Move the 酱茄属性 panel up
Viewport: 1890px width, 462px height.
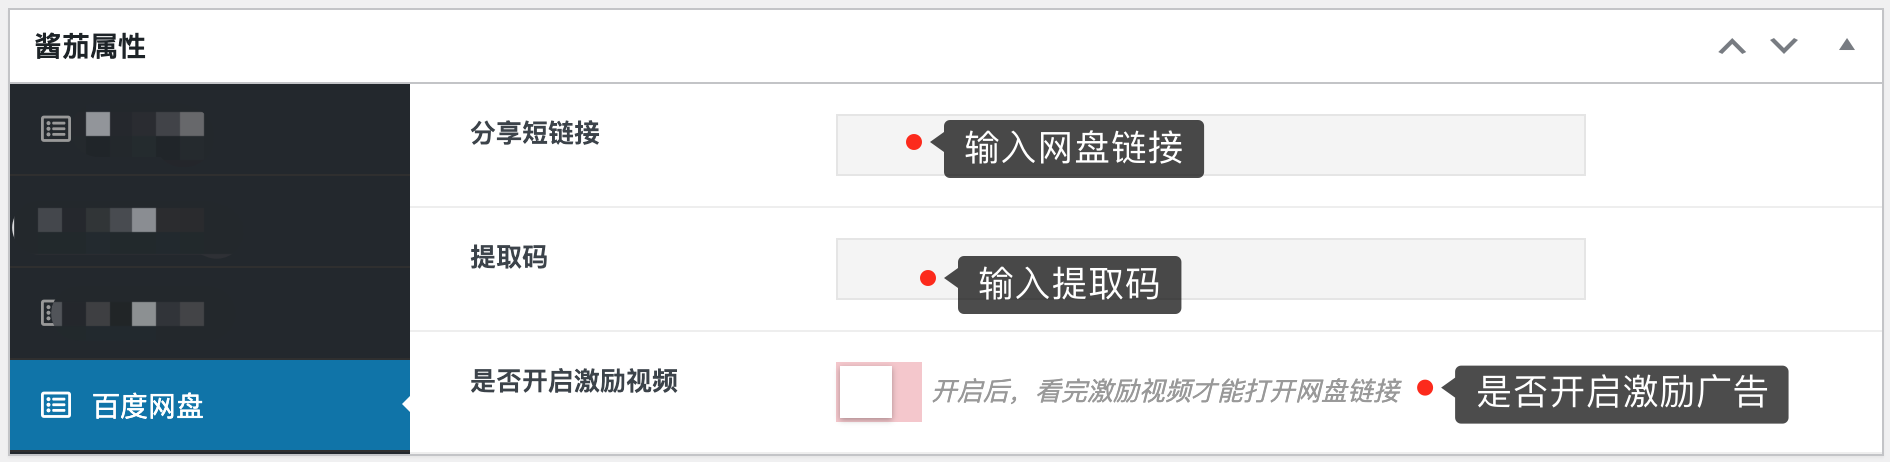[1732, 46]
